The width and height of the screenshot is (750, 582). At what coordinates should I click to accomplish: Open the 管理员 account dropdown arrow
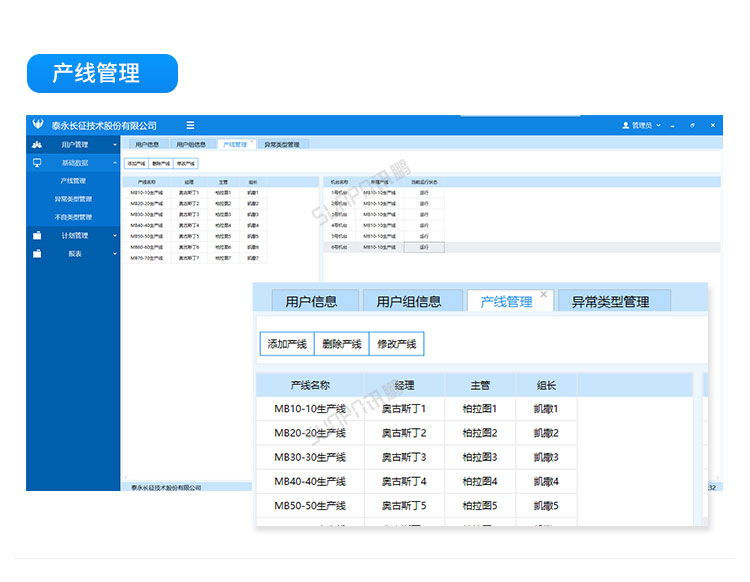pyautogui.click(x=660, y=126)
